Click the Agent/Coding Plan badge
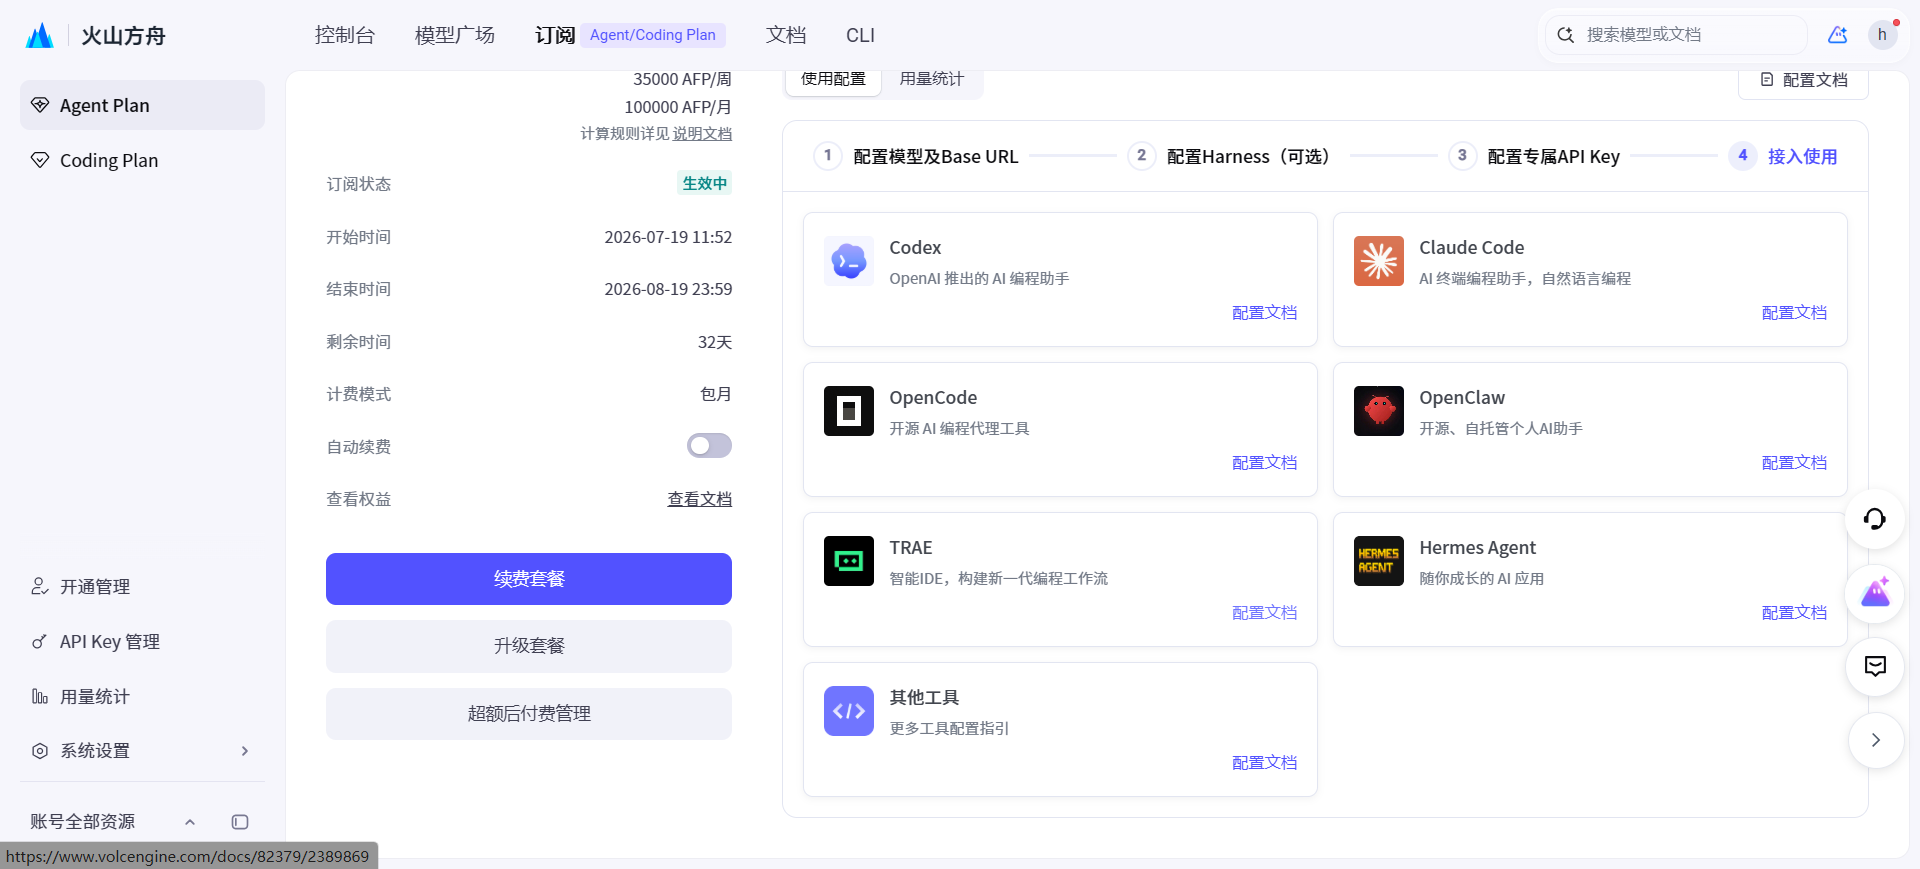 point(653,35)
